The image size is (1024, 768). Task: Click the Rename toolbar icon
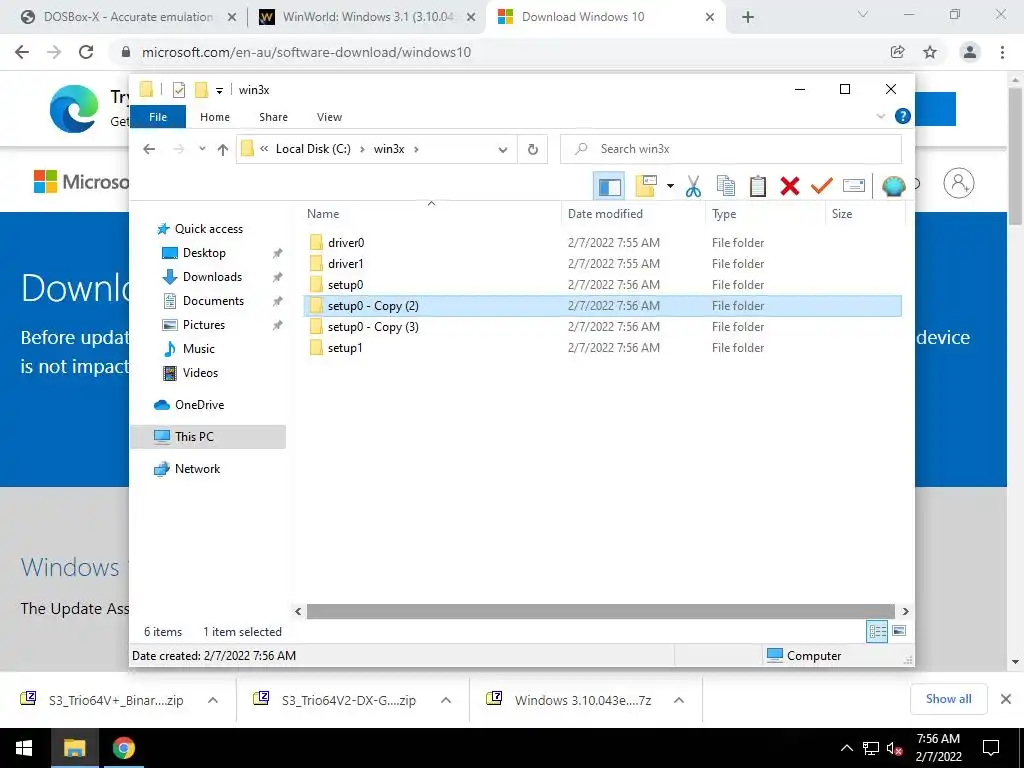tap(854, 186)
